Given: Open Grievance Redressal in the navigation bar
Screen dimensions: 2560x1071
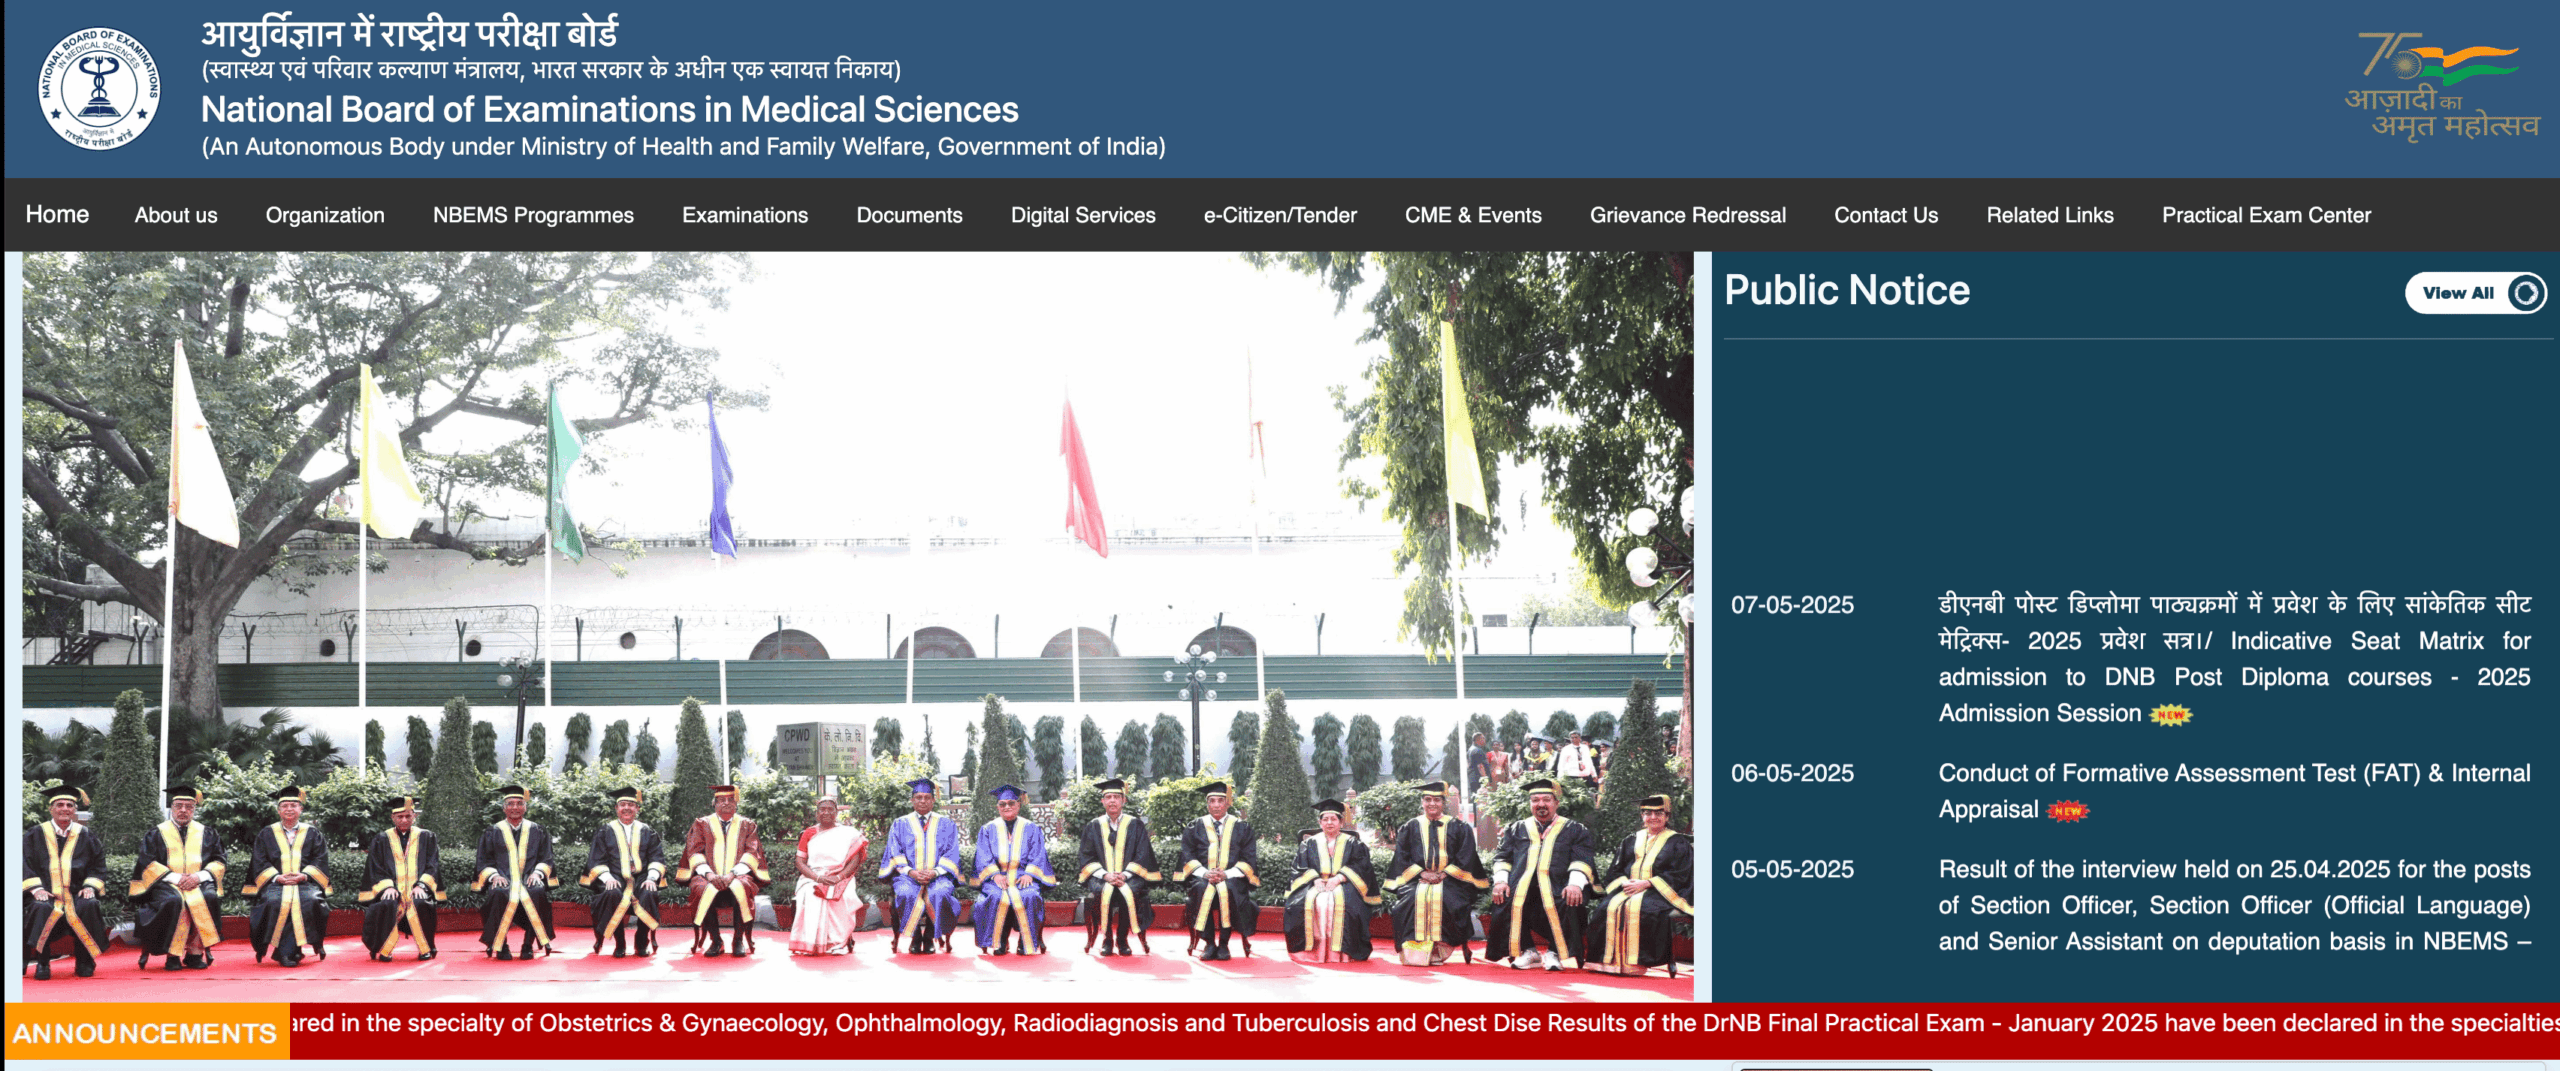Looking at the screenshot, I should tap(1688, 215).
